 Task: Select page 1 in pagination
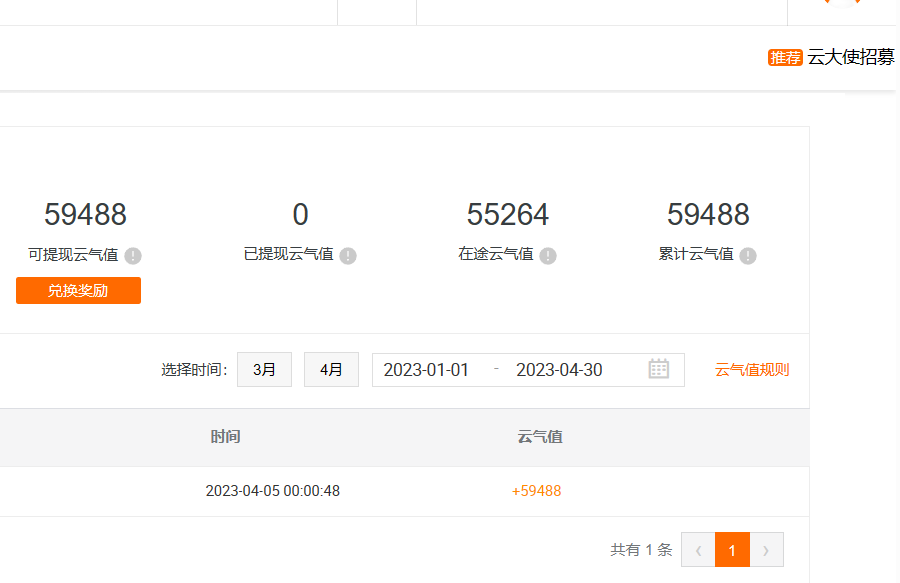pos(732,550)
